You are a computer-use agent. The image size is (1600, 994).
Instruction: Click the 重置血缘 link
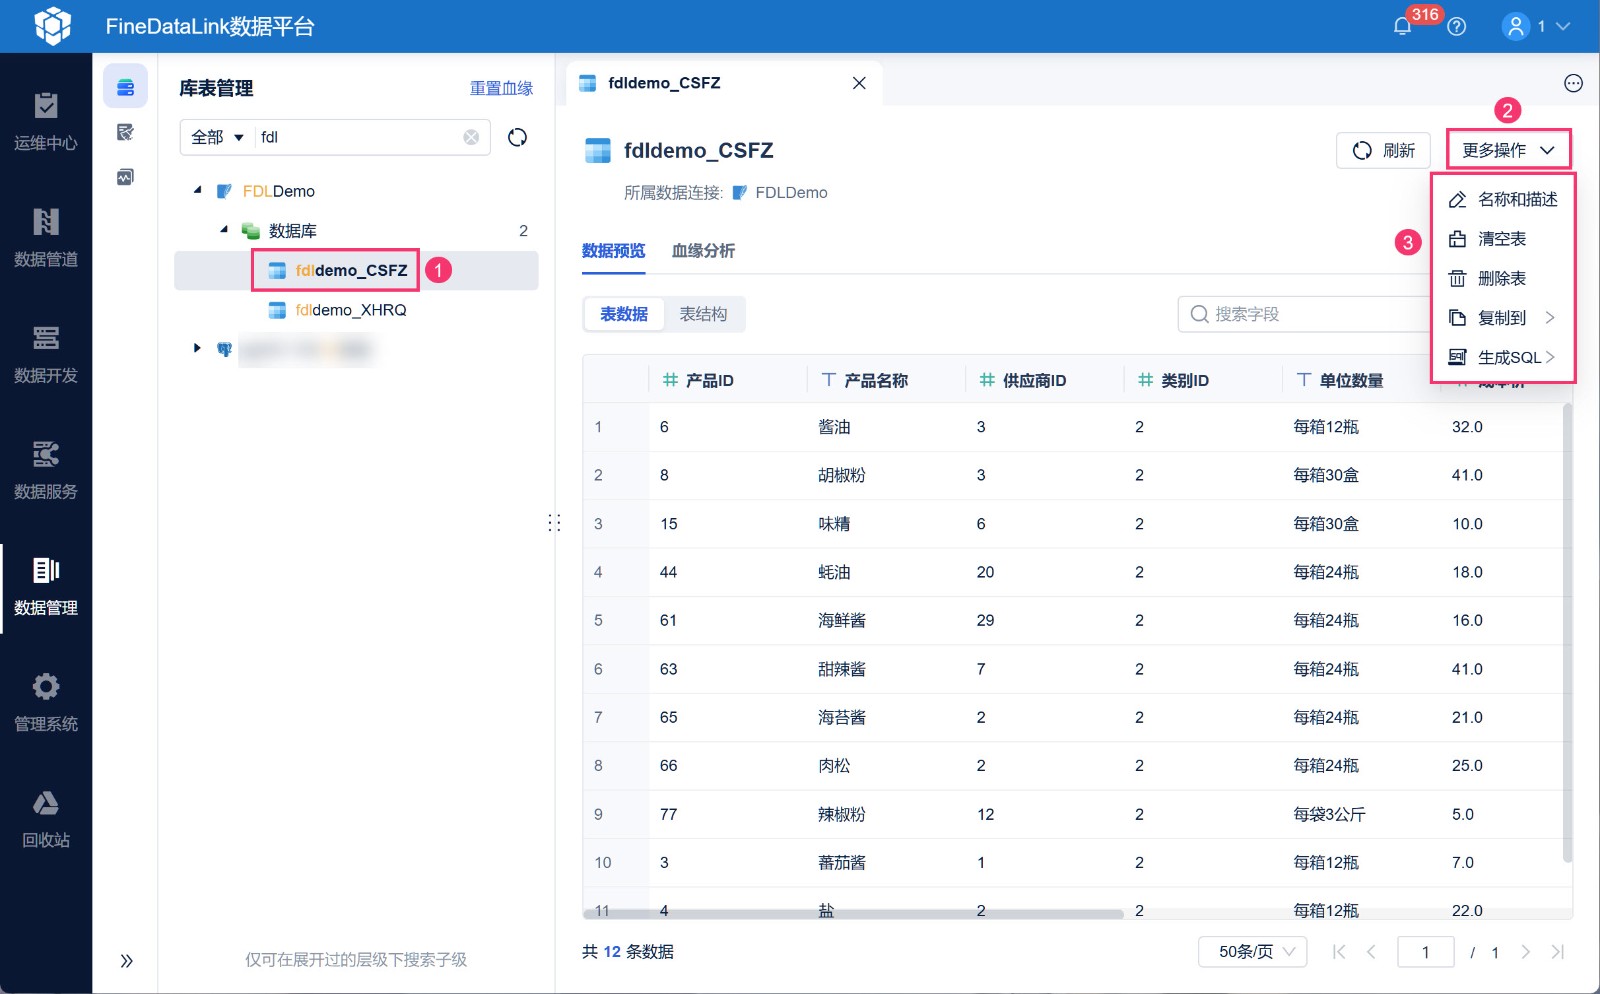(x=502, y=88)
